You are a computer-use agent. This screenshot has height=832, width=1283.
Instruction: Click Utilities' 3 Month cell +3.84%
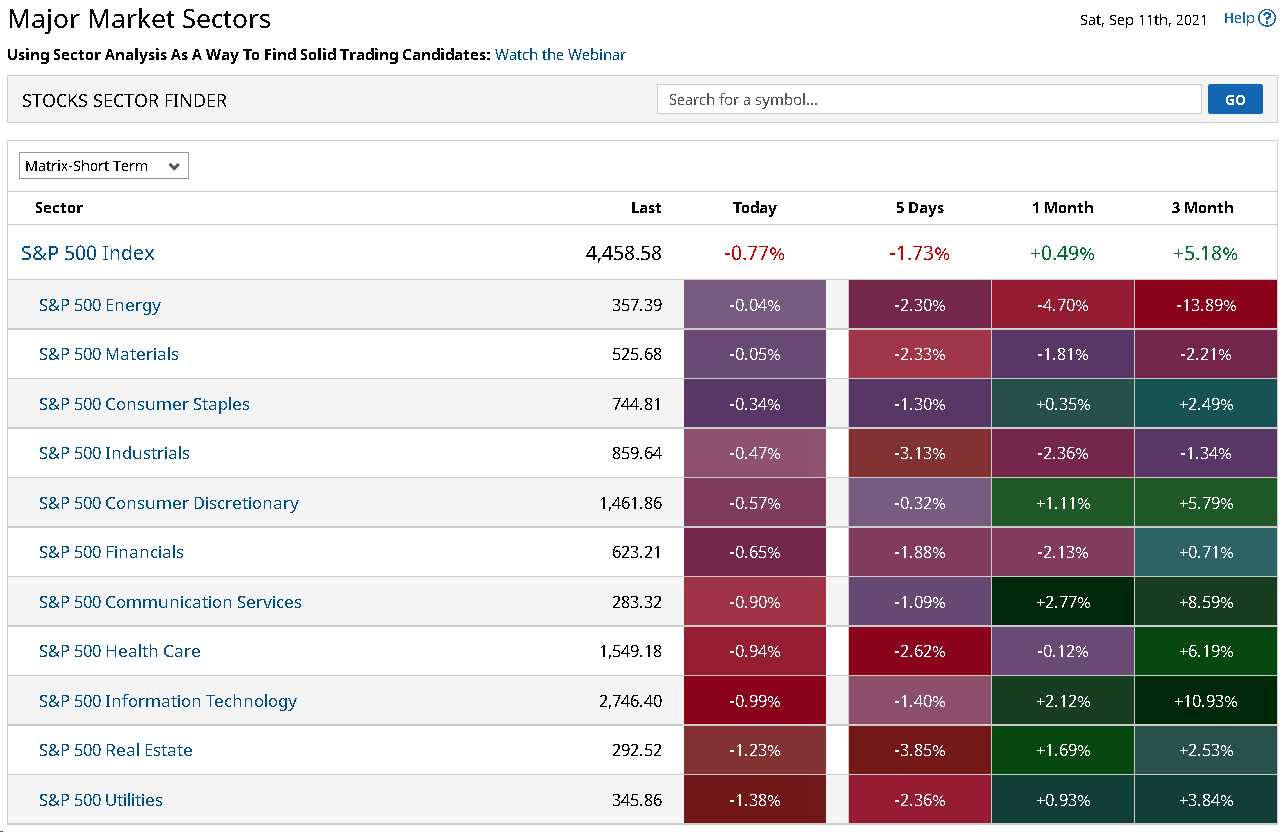[1206, 800]
